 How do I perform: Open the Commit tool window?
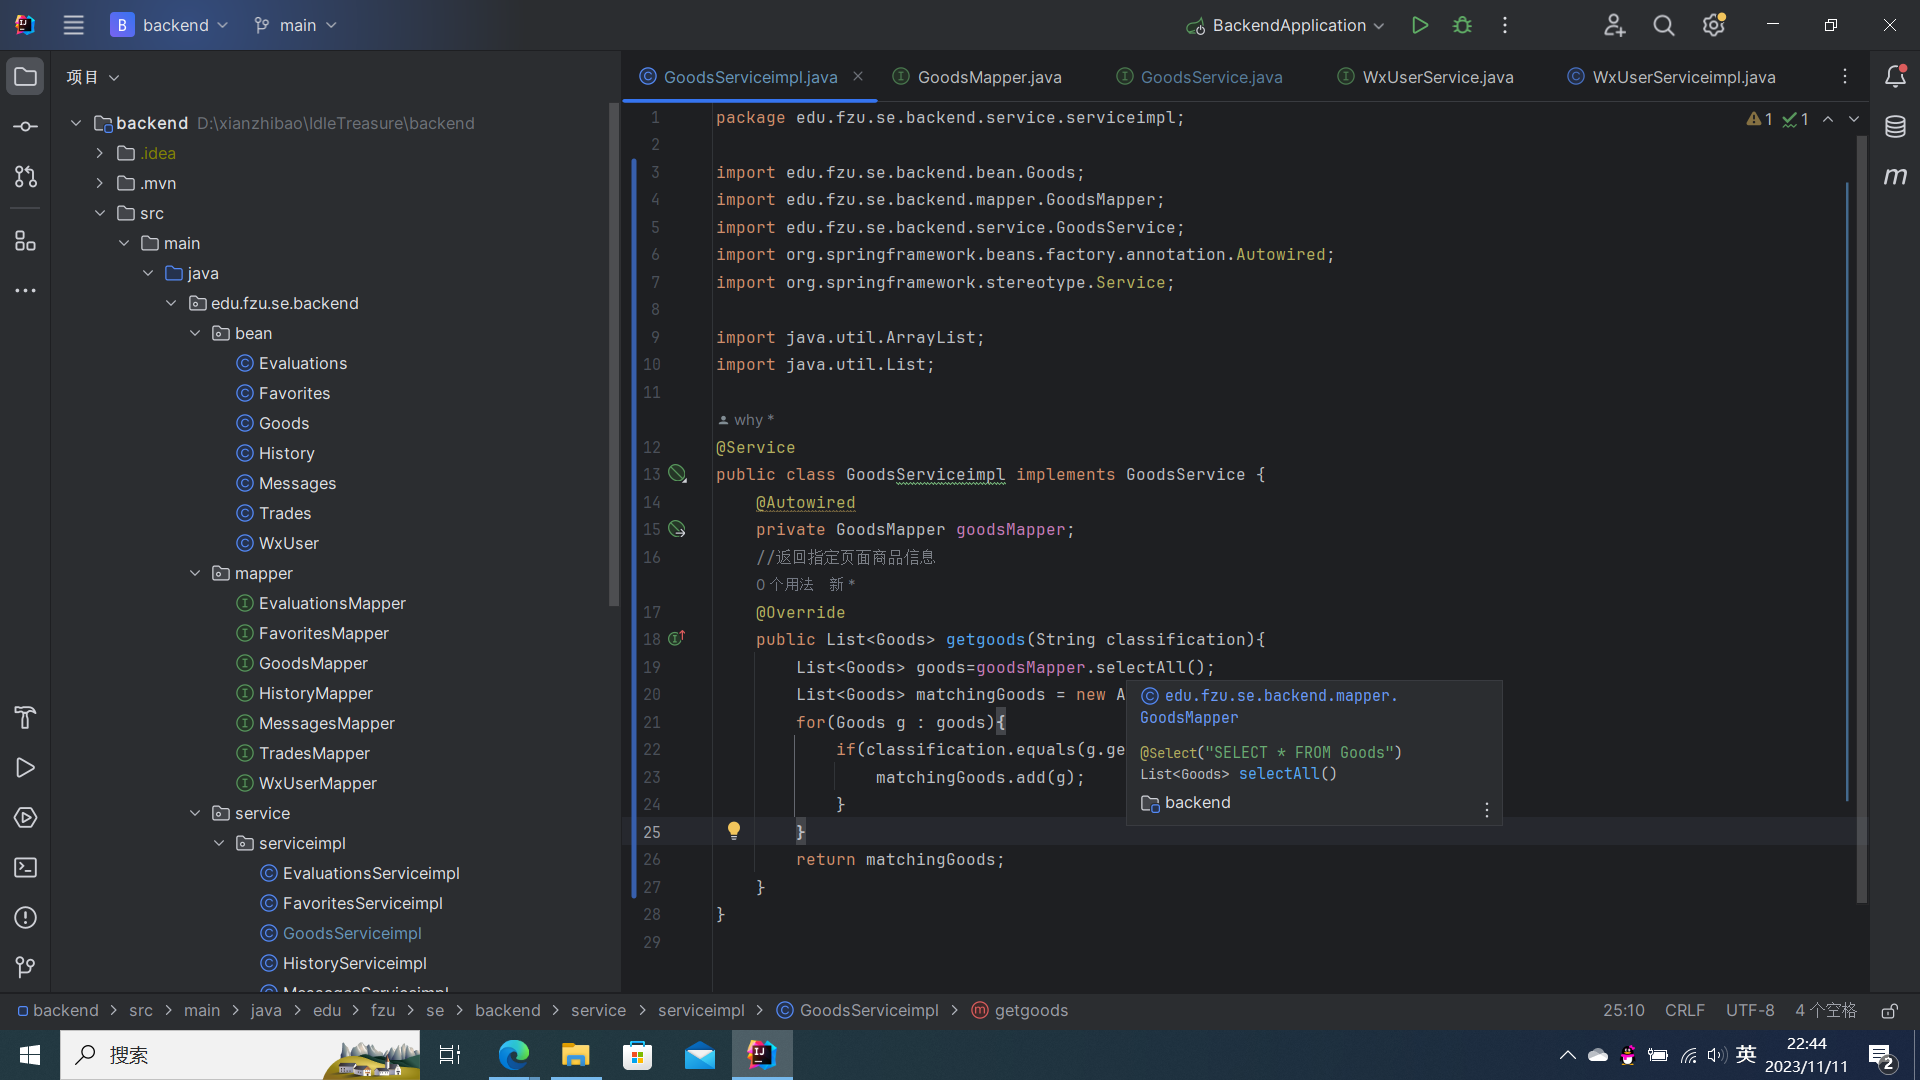[x=25, y=127]
